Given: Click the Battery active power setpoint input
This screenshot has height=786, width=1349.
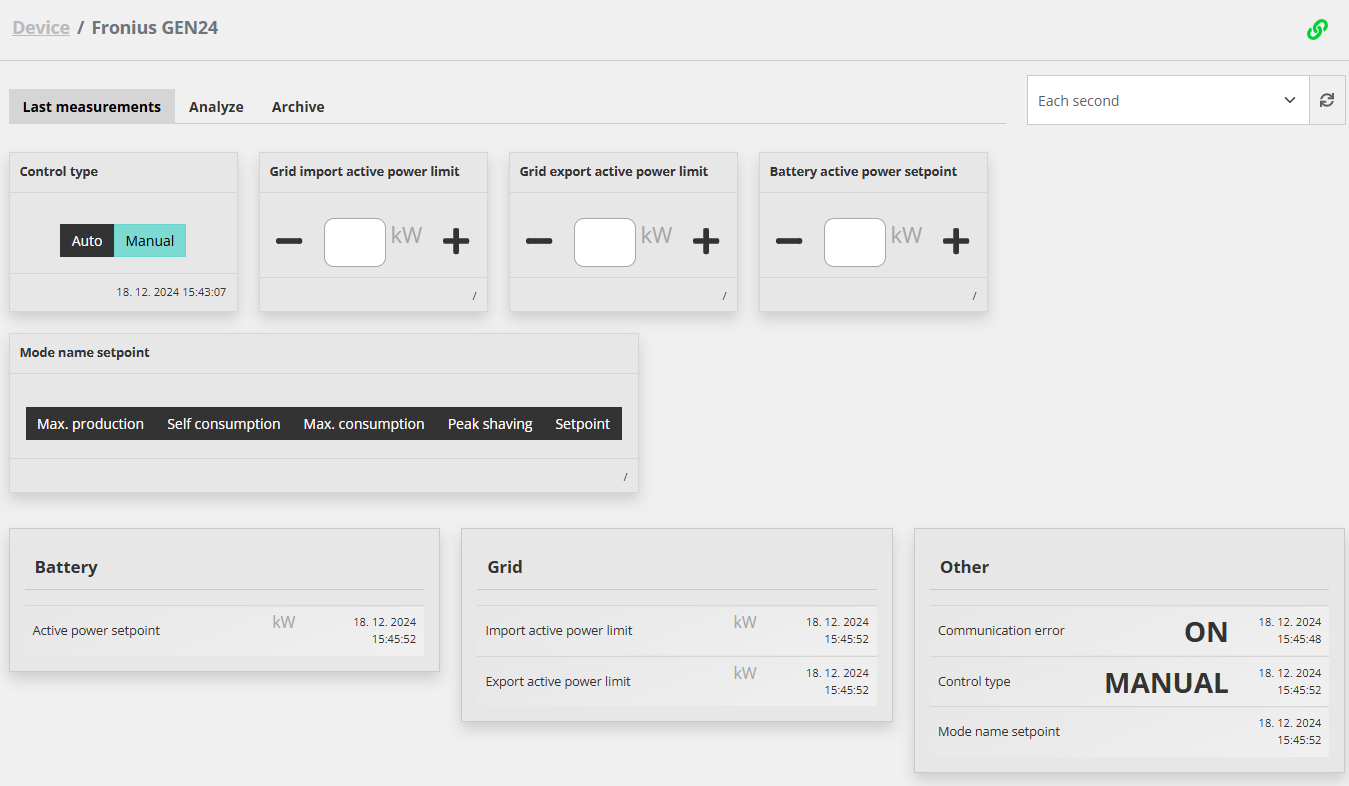Looking at the screenshot, I should [855, 242].
